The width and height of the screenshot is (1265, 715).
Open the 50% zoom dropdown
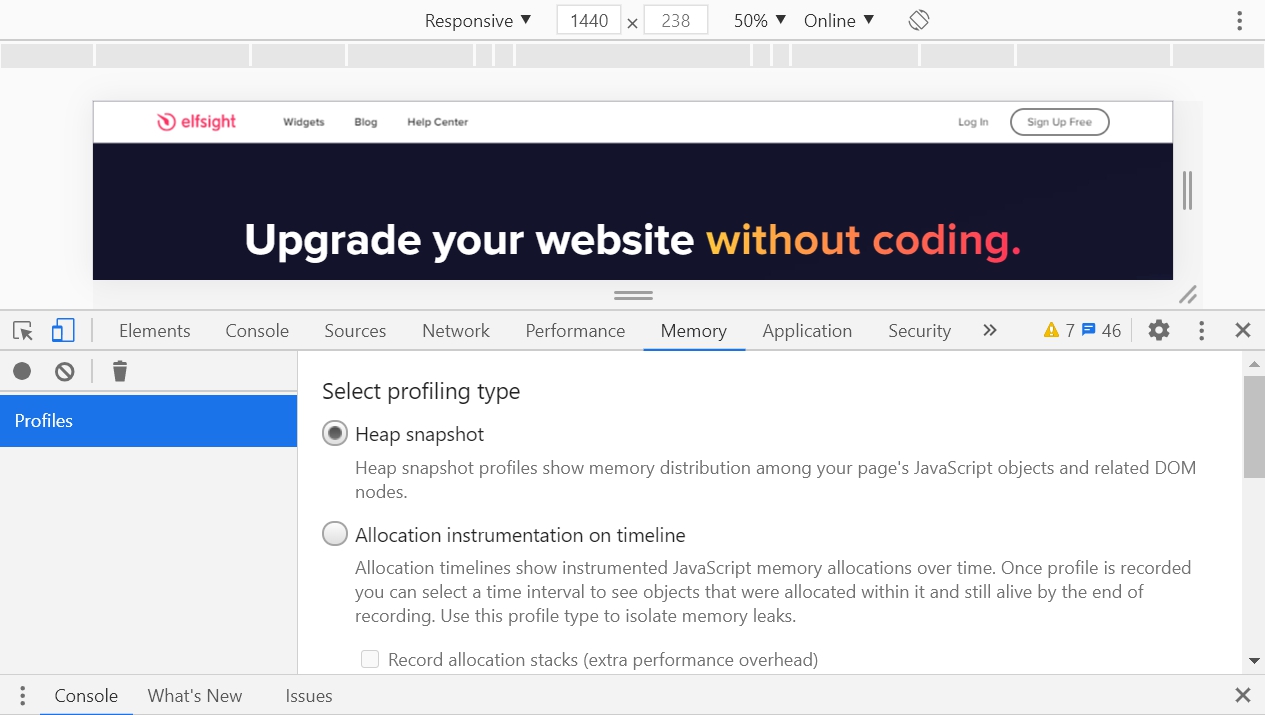pos(758,19)
